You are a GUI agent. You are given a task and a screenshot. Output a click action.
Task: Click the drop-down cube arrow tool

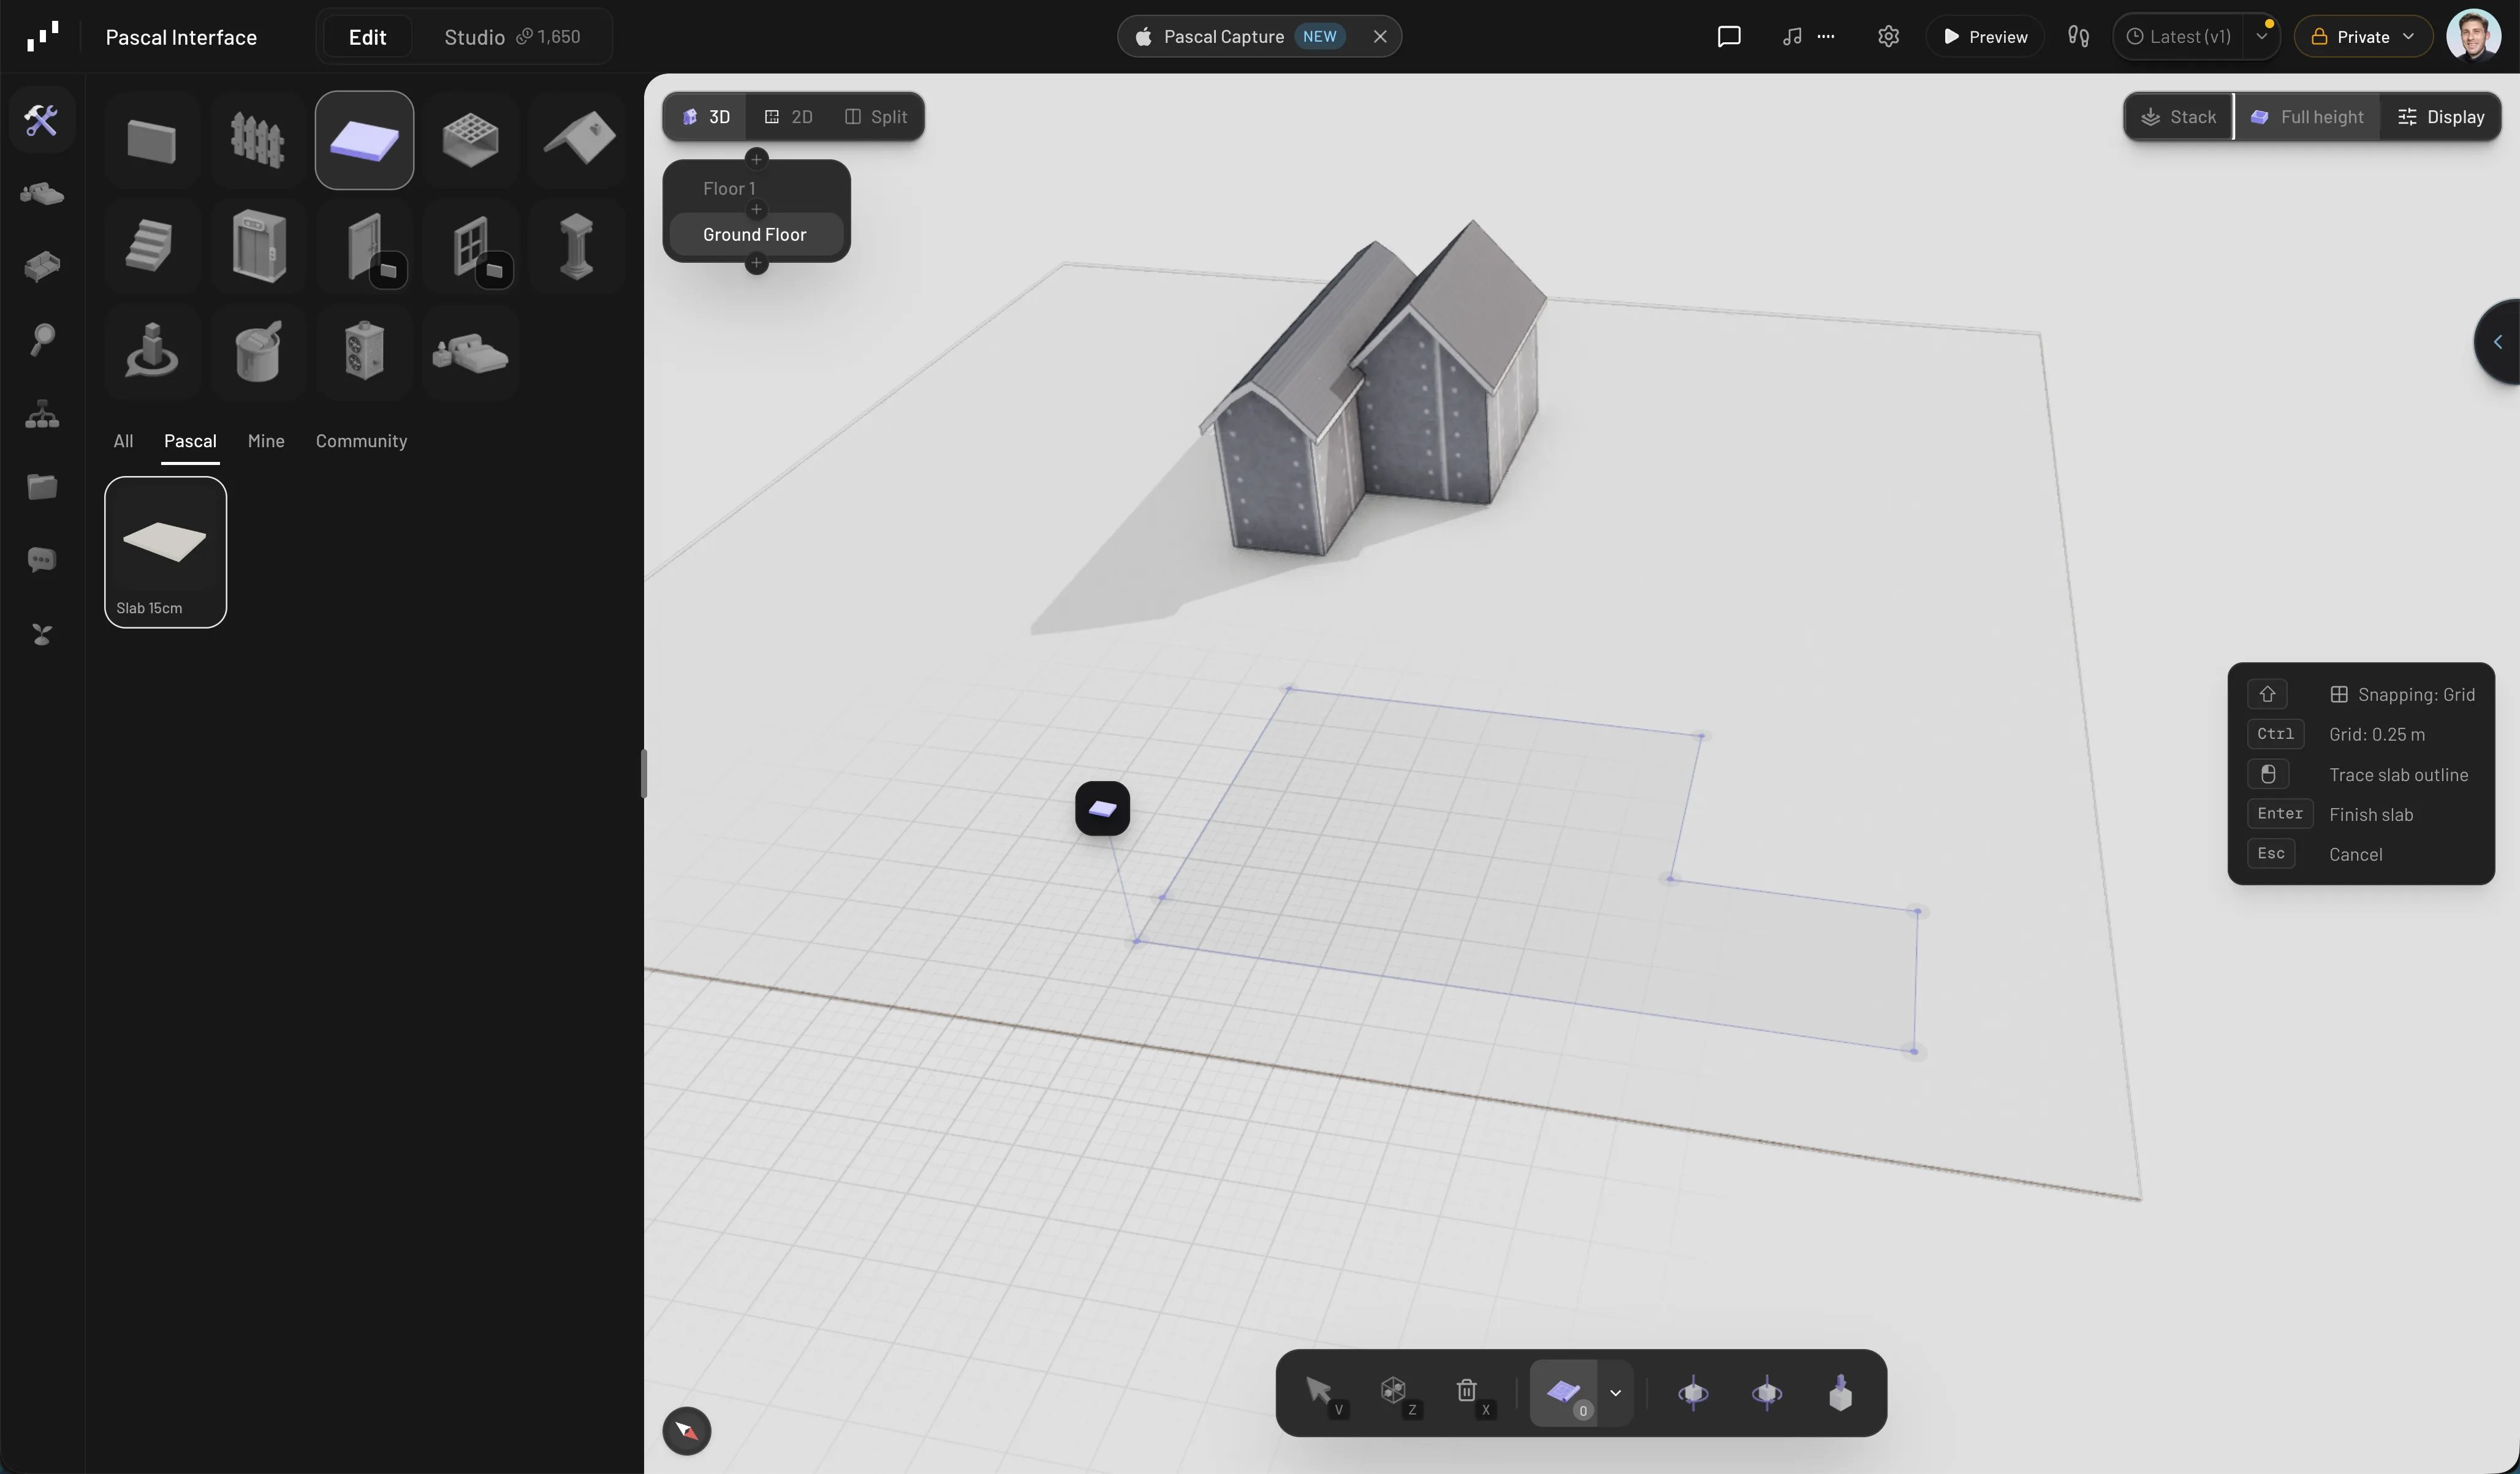pos(1840,1392)
